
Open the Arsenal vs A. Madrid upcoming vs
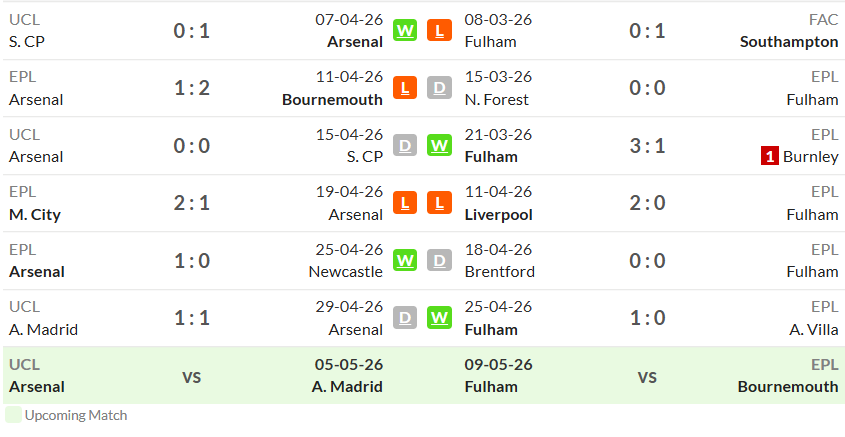pyautogui.click(x=191, y=377)
